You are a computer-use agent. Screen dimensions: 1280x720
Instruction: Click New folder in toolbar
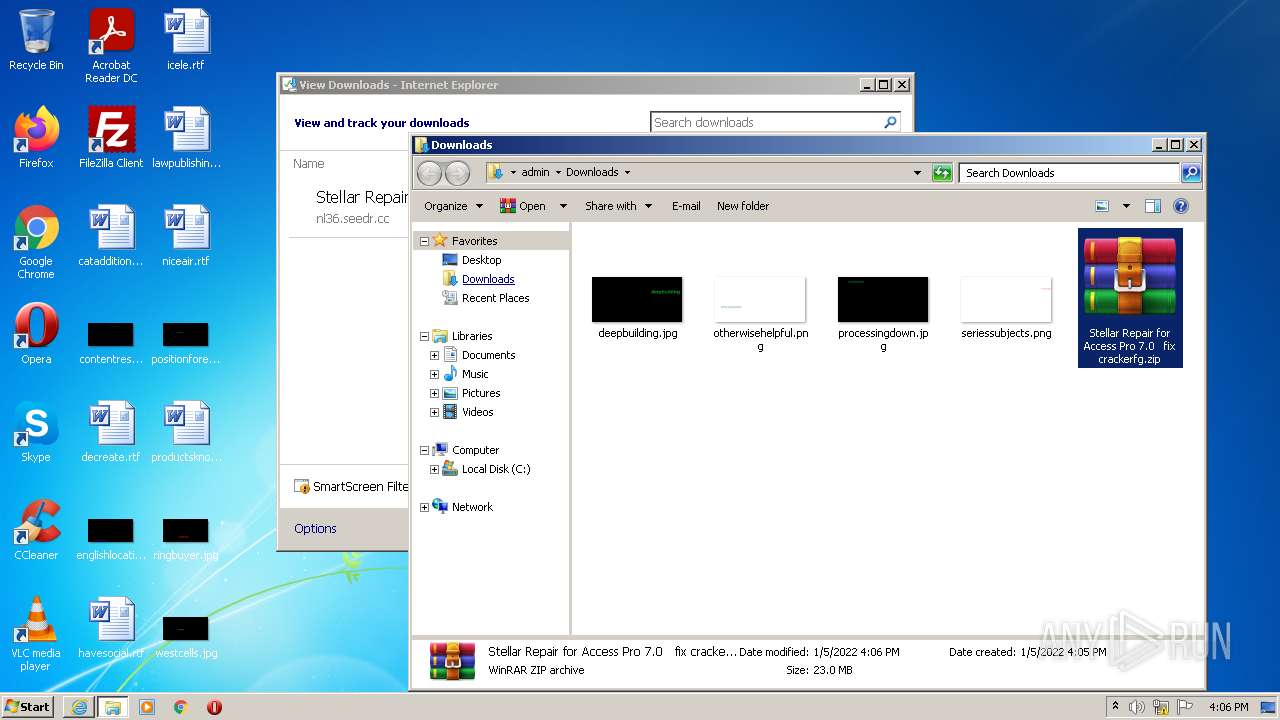743,206
